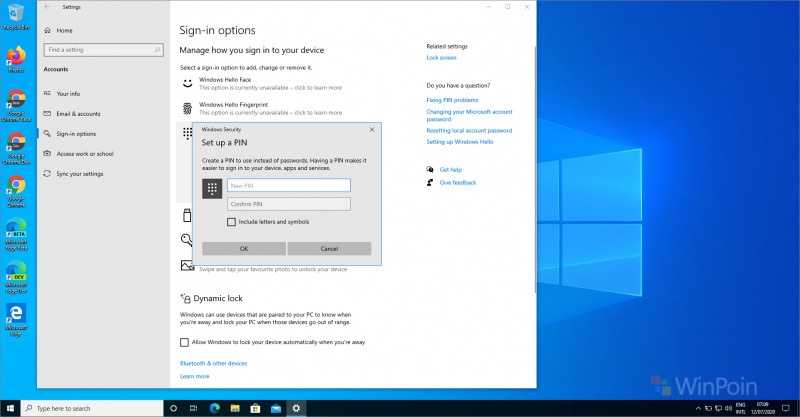Close the Windows Security dialog
This screenshot has width=800, height=417.
tap(372, 130)
